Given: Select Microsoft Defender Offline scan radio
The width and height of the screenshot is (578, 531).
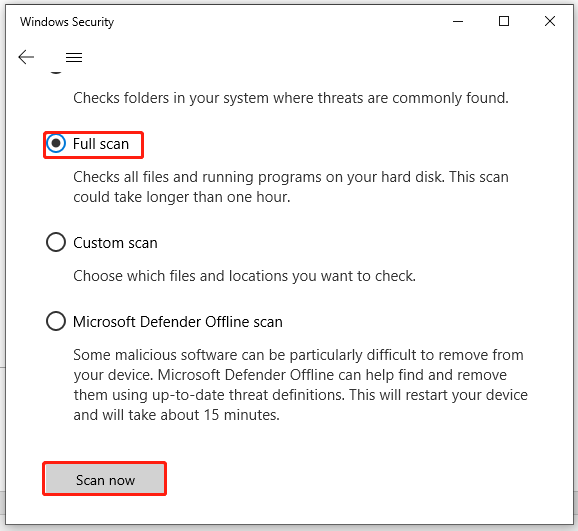Looking at the screenshot, I should (x=56, y=321).
